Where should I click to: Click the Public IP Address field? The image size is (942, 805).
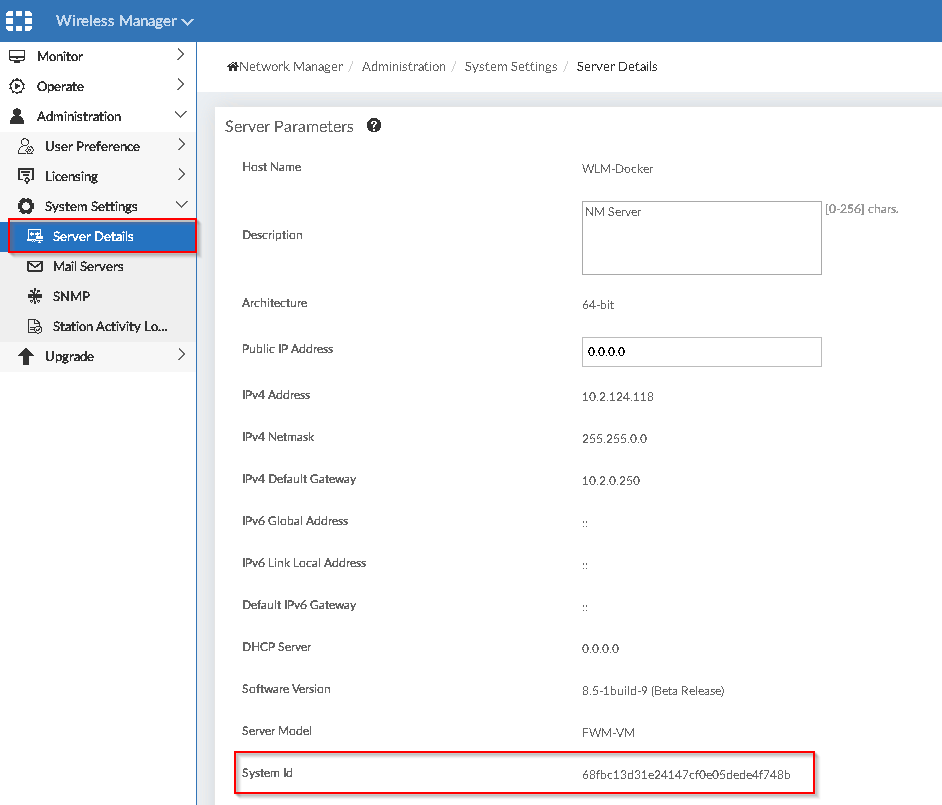701,352
